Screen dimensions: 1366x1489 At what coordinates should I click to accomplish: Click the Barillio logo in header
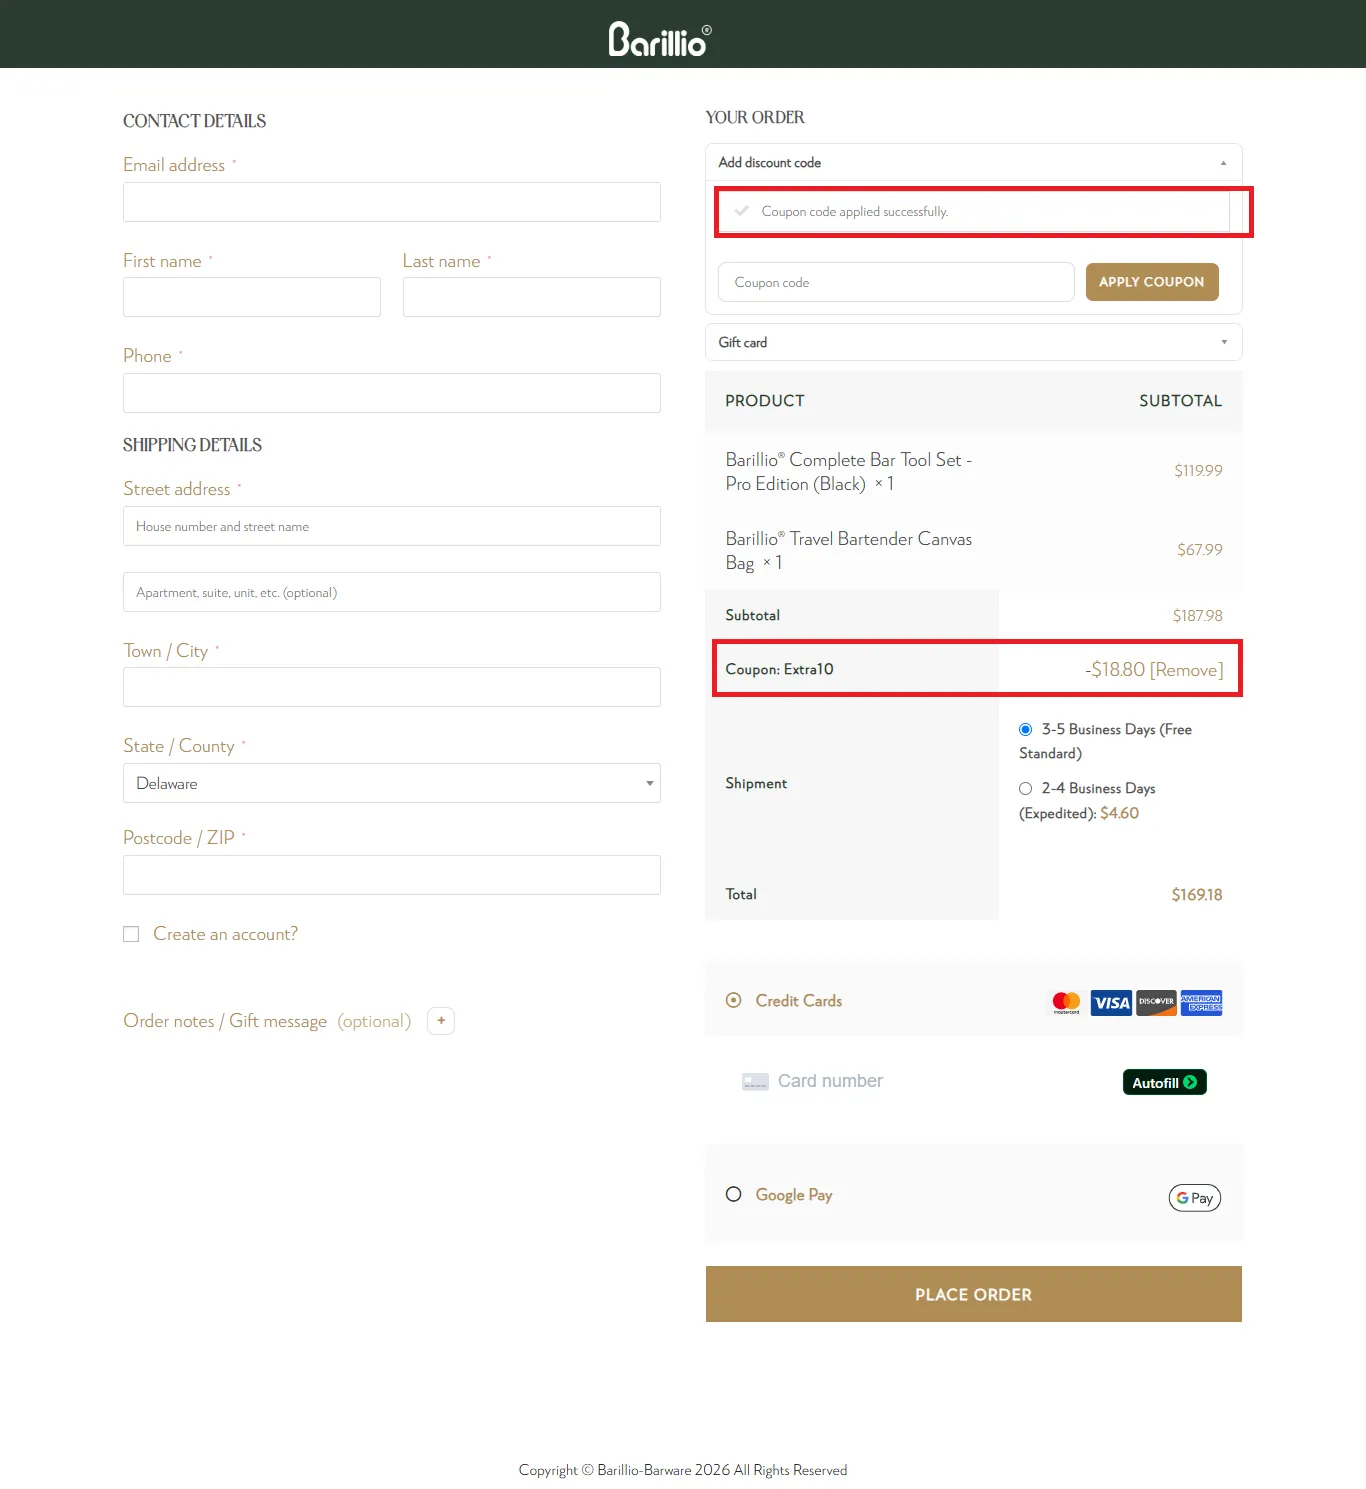[x=660, y=39]
